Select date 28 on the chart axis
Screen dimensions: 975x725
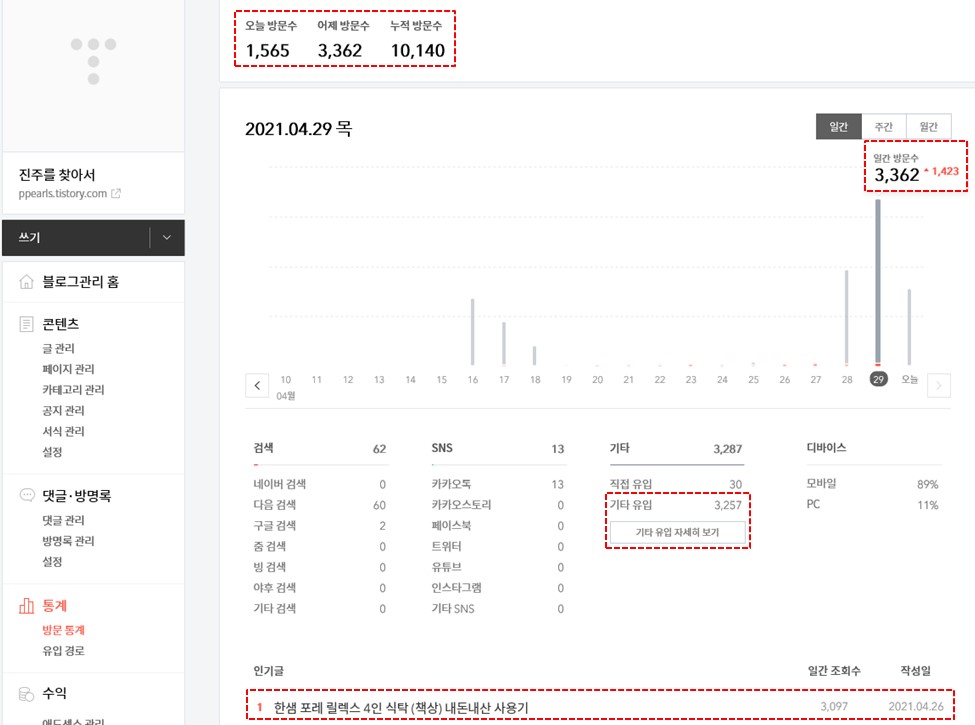[x=847, y=379]
